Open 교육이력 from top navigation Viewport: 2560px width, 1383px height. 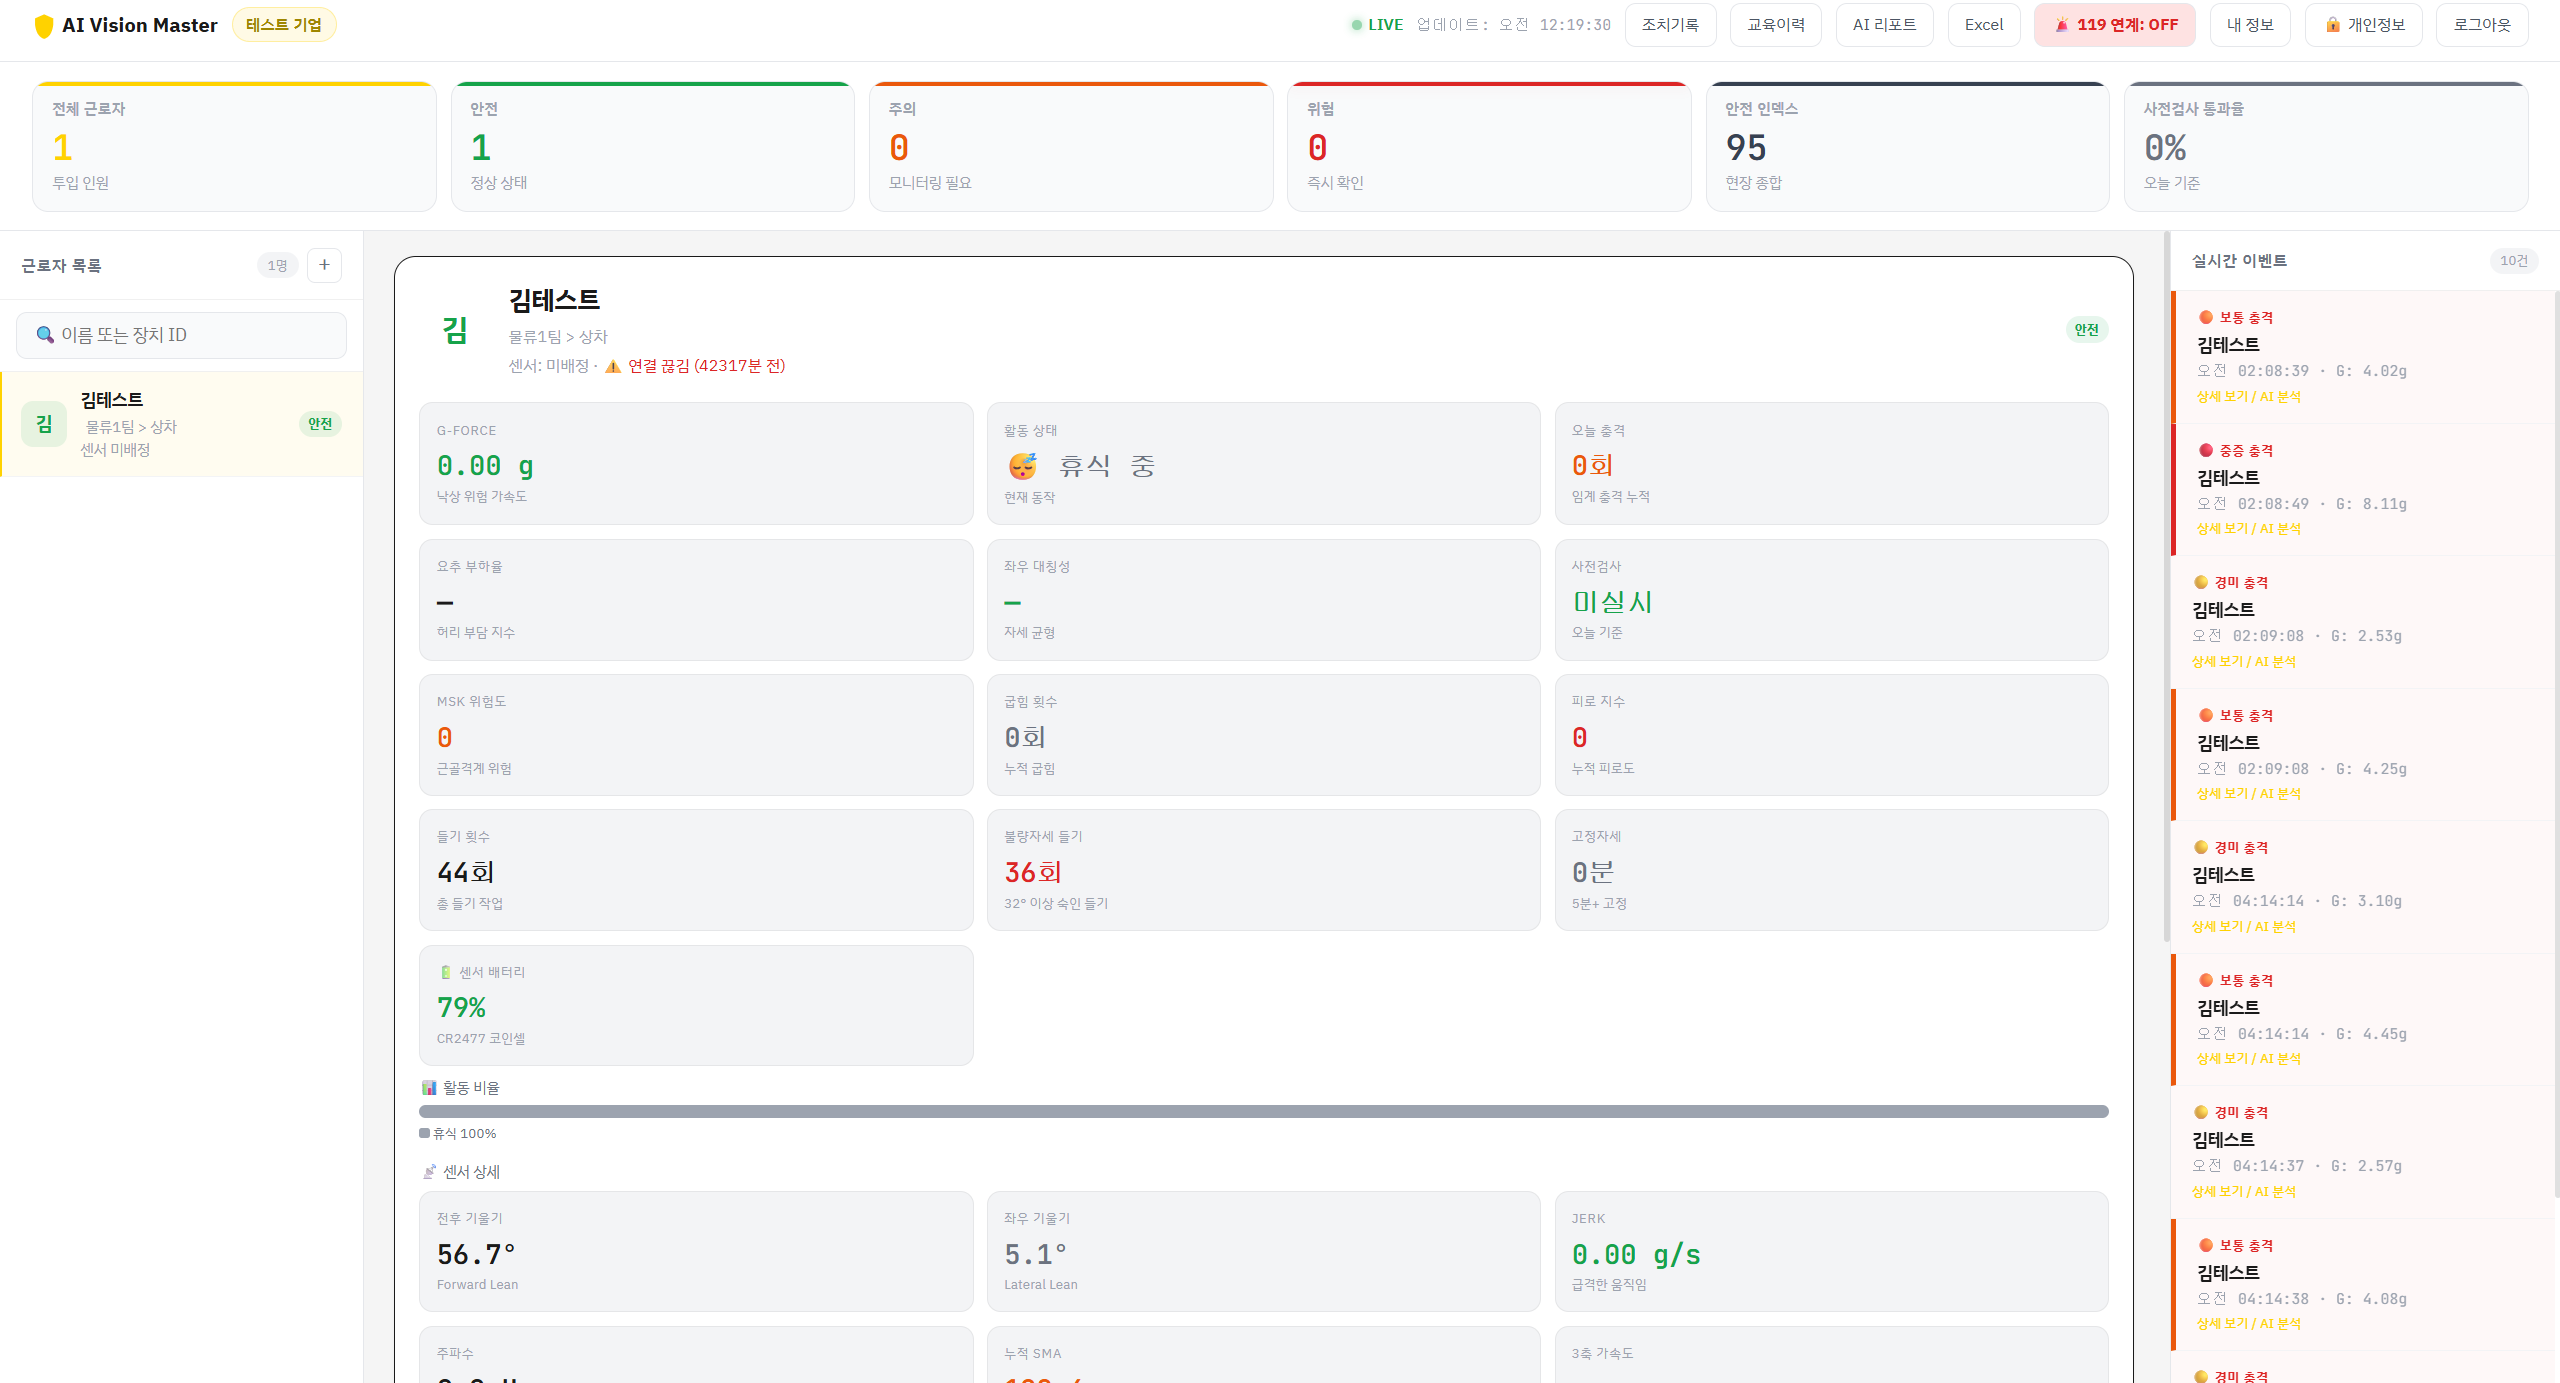click(x=1775, y=25)
